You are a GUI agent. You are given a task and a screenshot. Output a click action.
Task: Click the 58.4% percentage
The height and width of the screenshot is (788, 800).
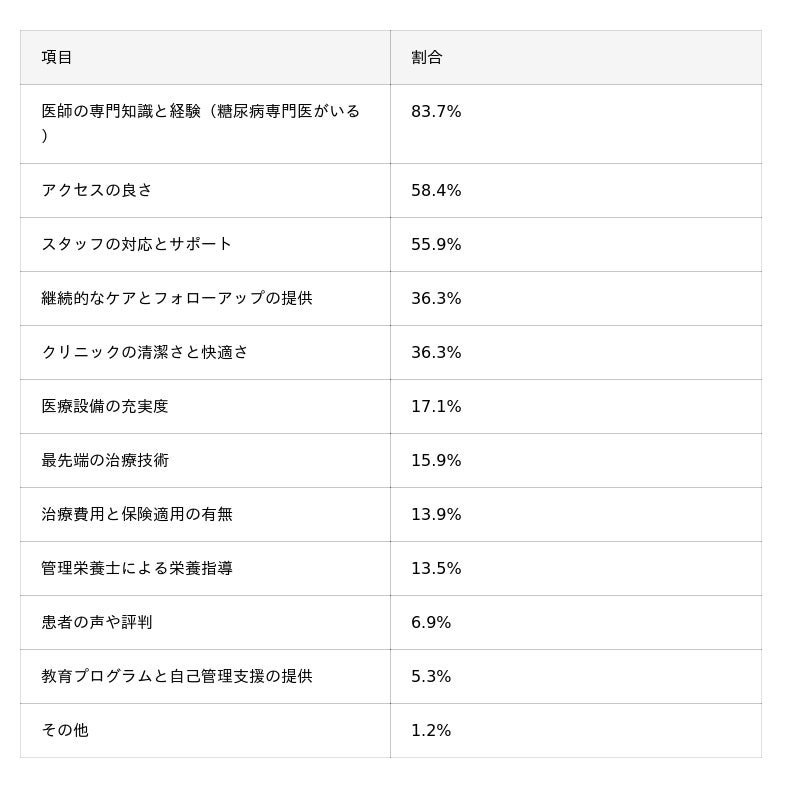click(x=436, y=191)
